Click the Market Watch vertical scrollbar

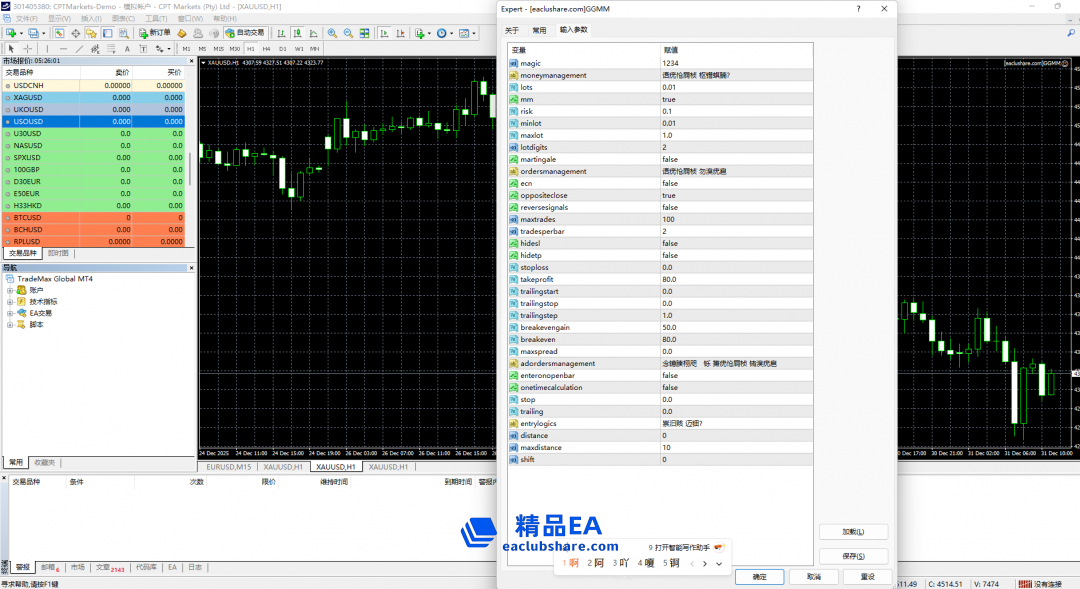click(x=189, y=170)
